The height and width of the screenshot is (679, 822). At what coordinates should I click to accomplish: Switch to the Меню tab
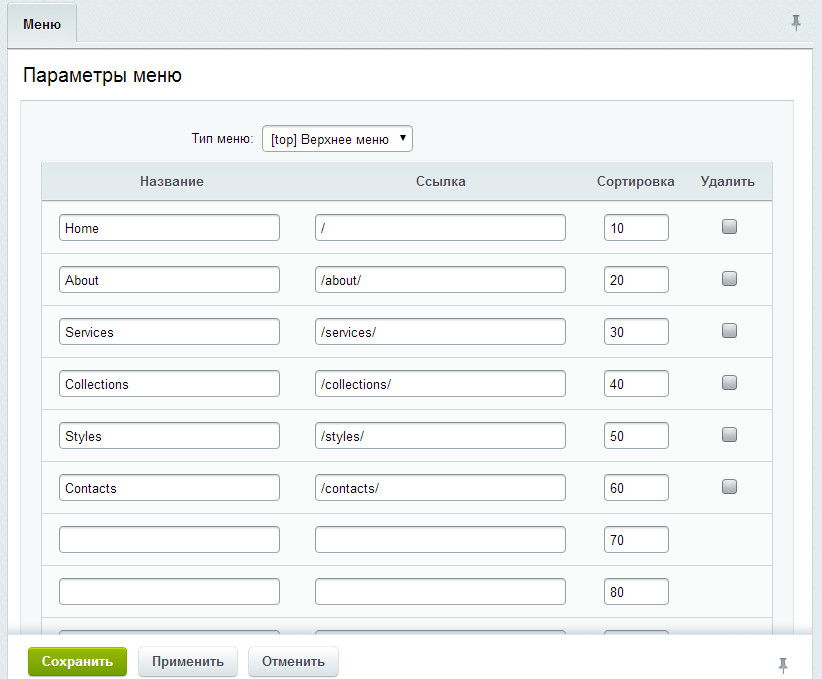[x=42, y=25]
